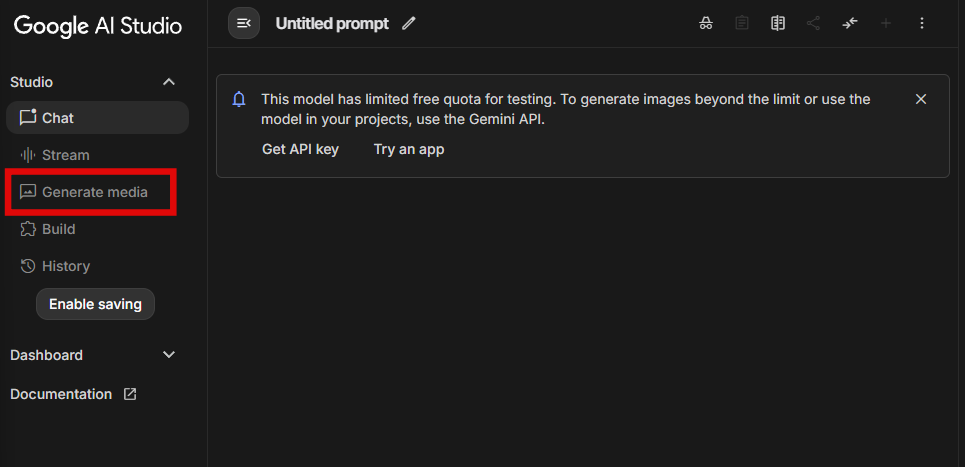
Task: Click the Try an app button
Action: (409, 149)
